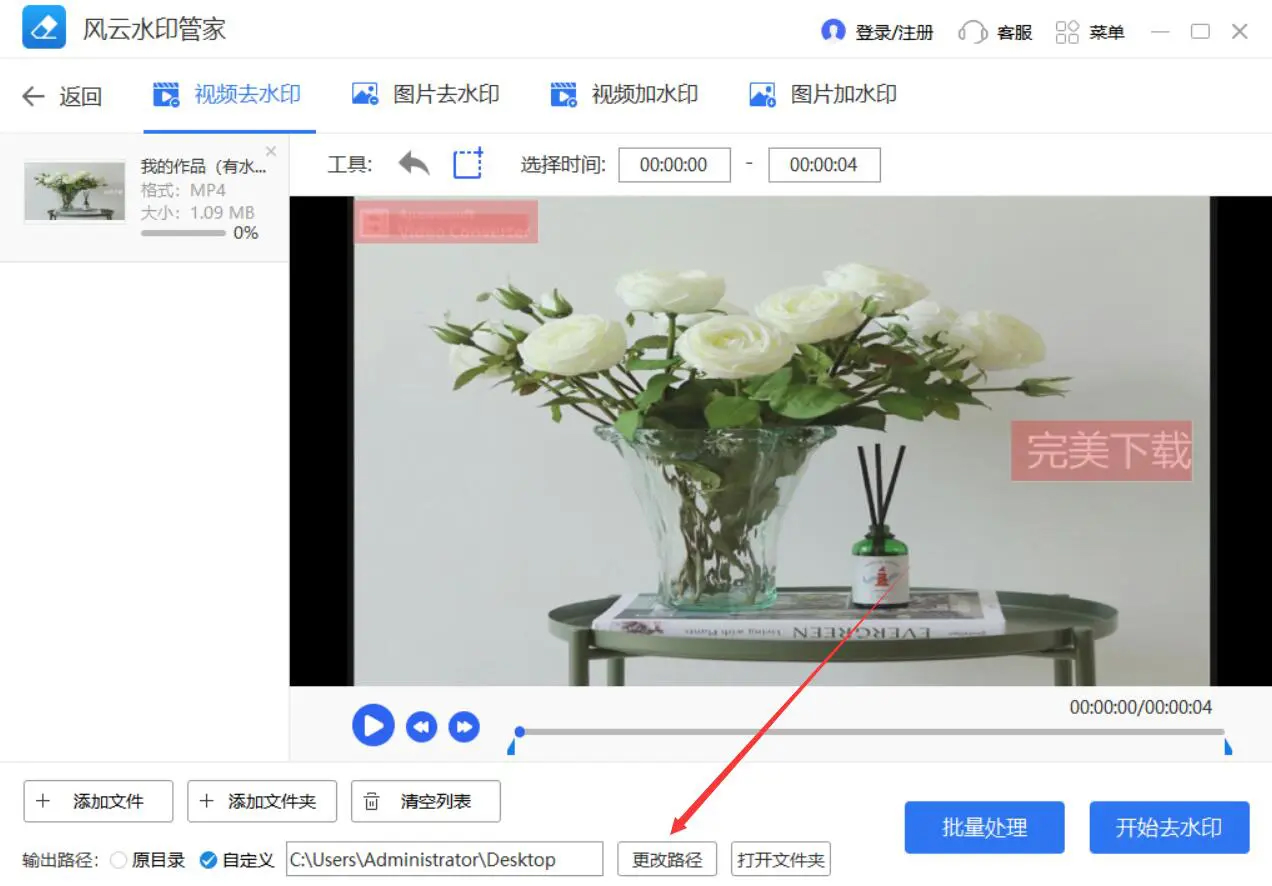Open the 菜单 grid menu
This screenshot has width=1272, height=886.
coord(1090,31)
